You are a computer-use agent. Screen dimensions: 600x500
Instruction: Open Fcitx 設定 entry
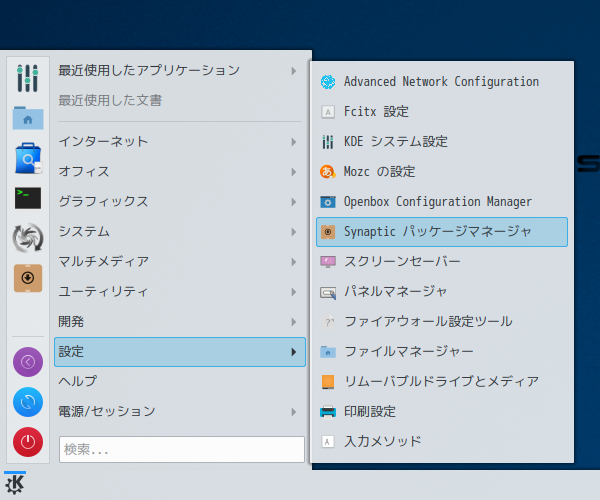pos(442,112)
